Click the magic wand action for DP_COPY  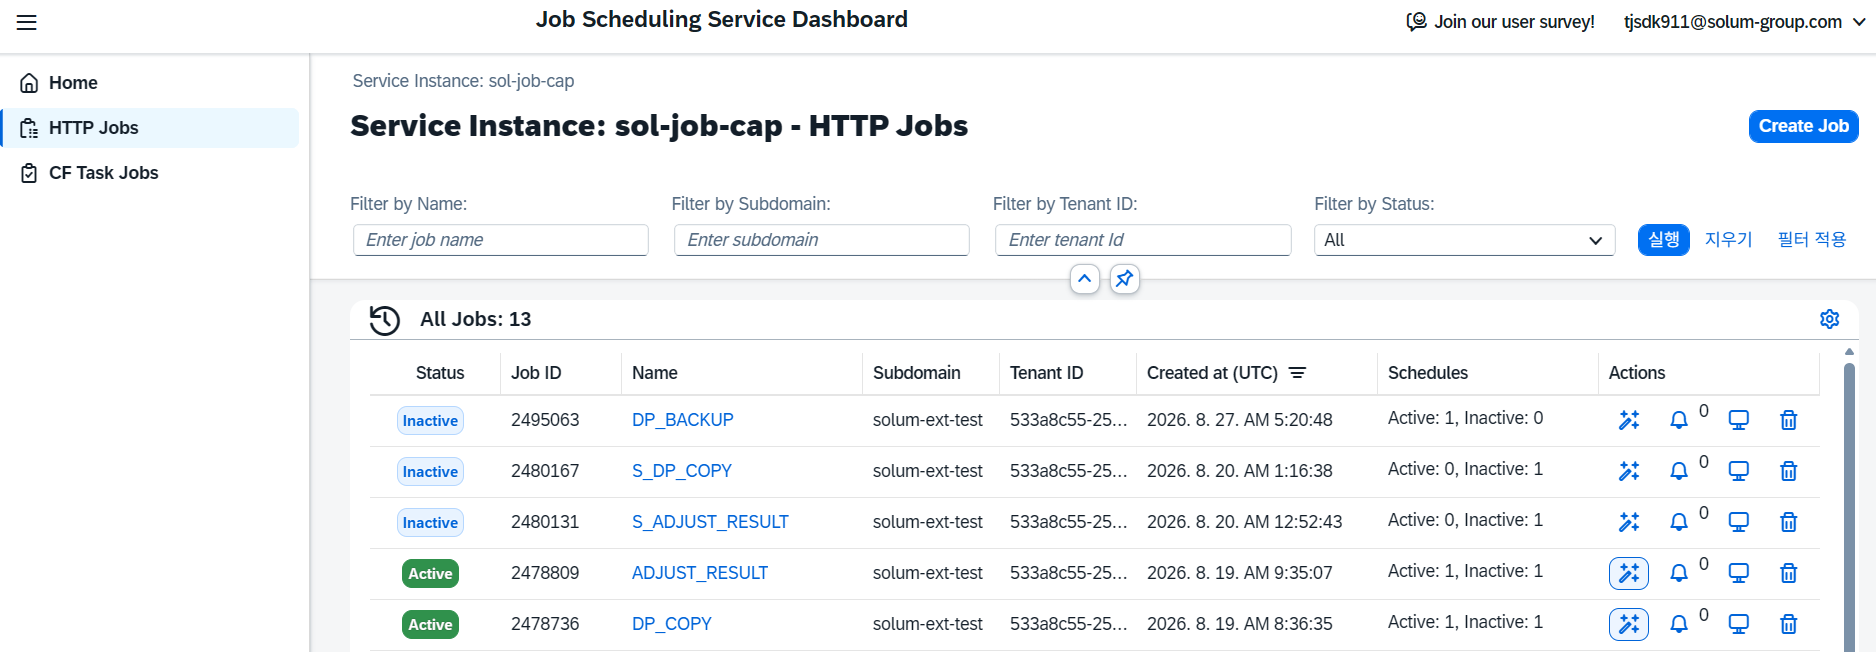click(1629, 625)
